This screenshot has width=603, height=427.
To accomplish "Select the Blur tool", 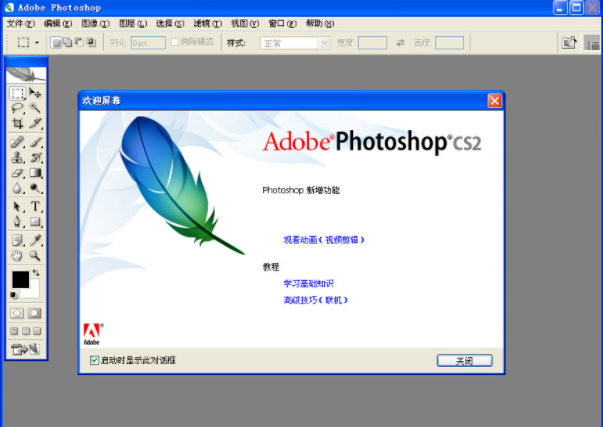I will pos(17,188).
